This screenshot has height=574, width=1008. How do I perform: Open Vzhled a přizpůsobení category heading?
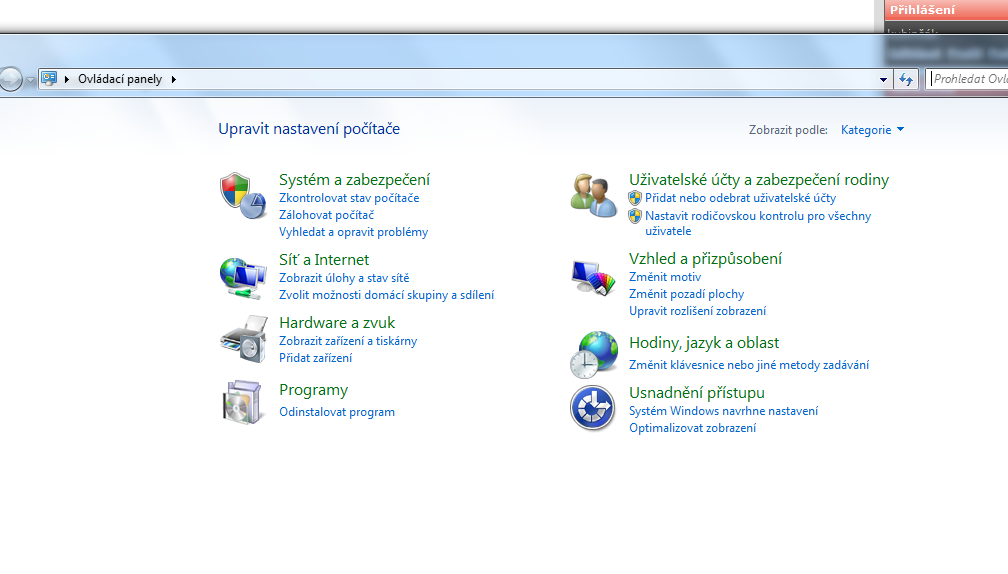[x=705, y=259]
